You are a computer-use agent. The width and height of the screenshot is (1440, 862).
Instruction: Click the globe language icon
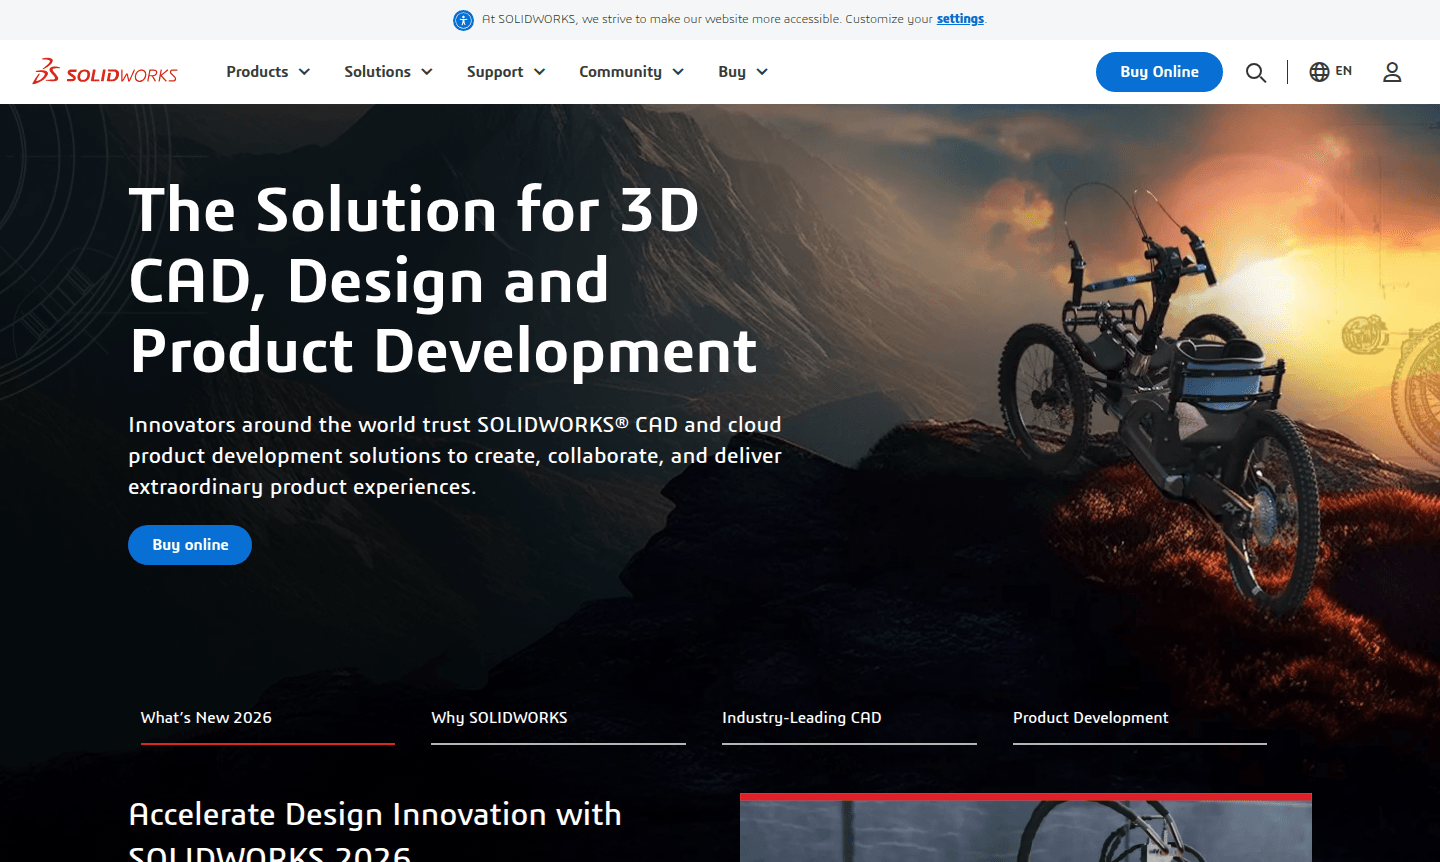point(1317,71)
